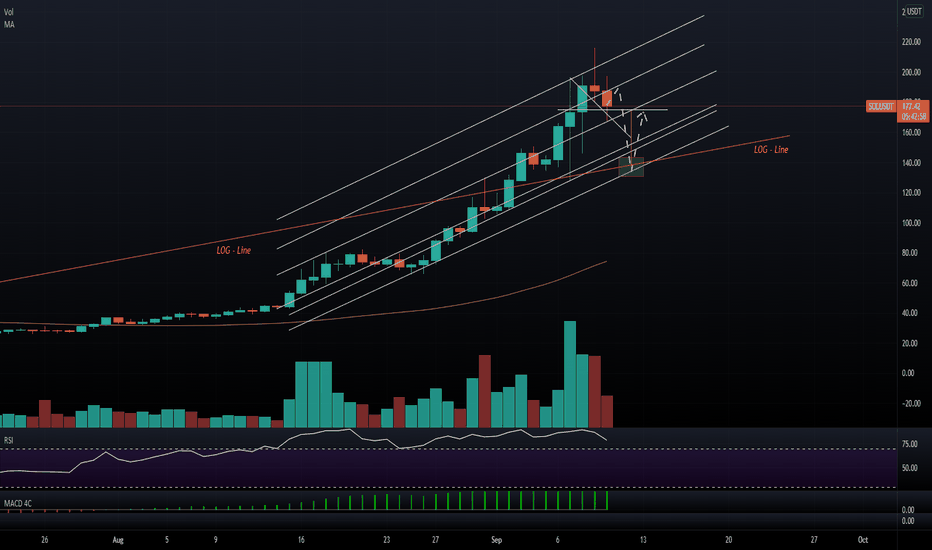Click the 16 date label on the time axis
The image size is (932, 550).
click(301, 540)
